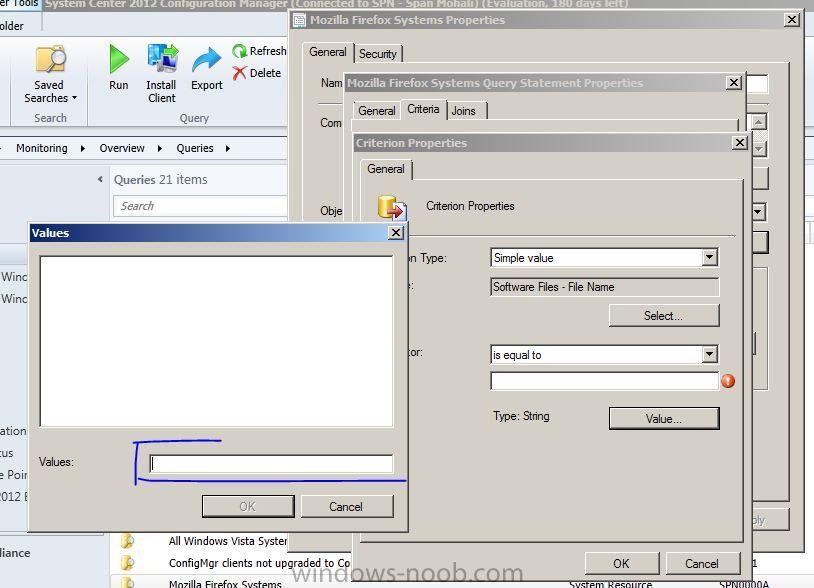Select the Criteria tab
Viewport: 814px width, 588px height.
423,109
